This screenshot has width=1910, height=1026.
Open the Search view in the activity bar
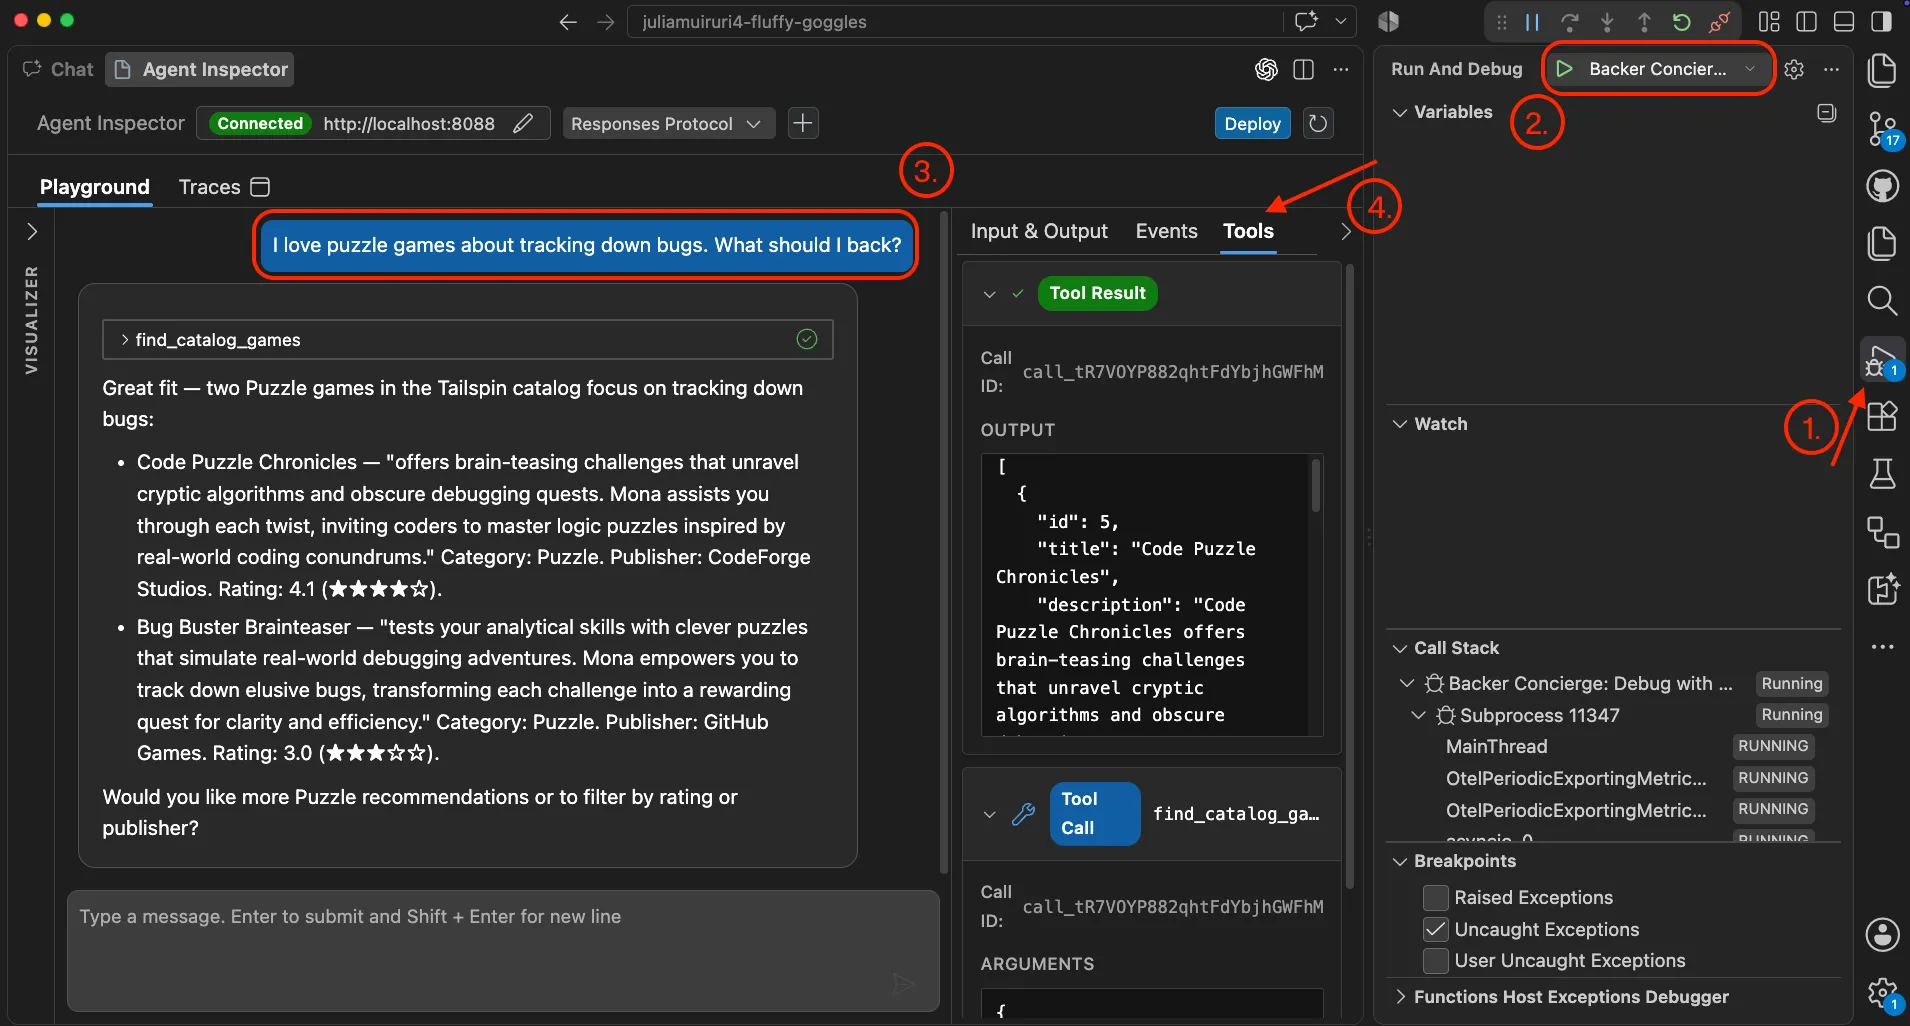[x=1882, y=300]
